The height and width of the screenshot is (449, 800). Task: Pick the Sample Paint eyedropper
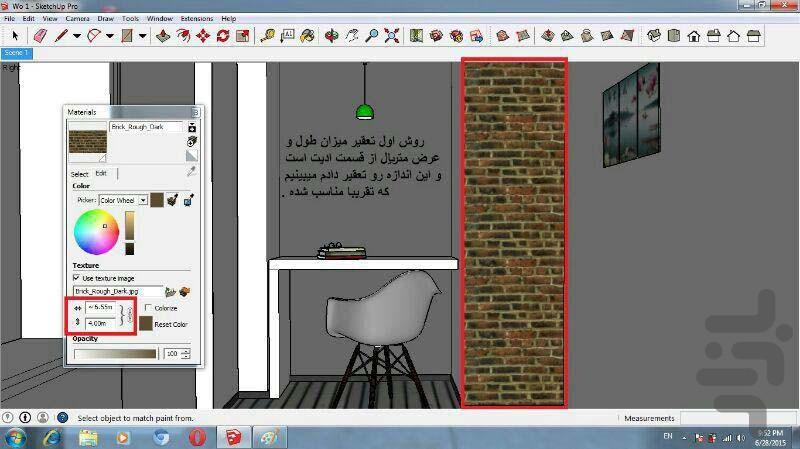pyautogui.click(x=191, y=171)
